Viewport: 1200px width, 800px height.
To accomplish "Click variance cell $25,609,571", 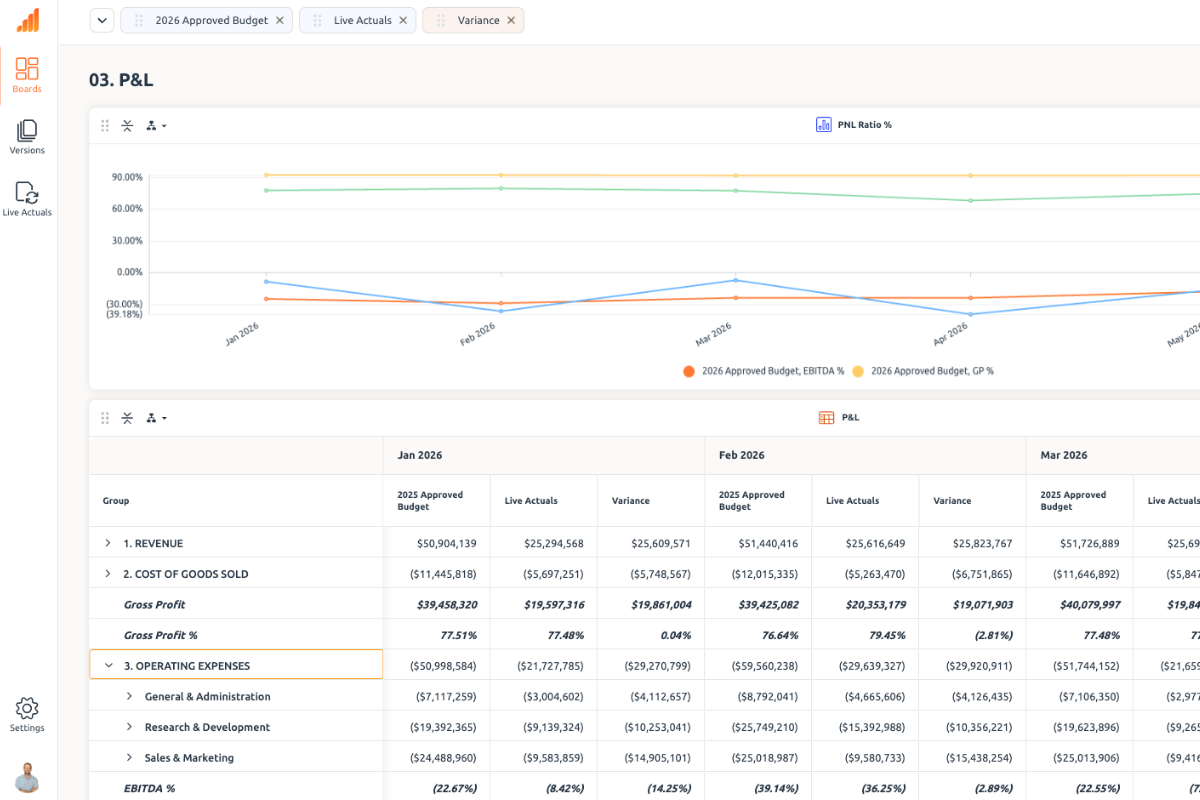I will tap(651, 543).
